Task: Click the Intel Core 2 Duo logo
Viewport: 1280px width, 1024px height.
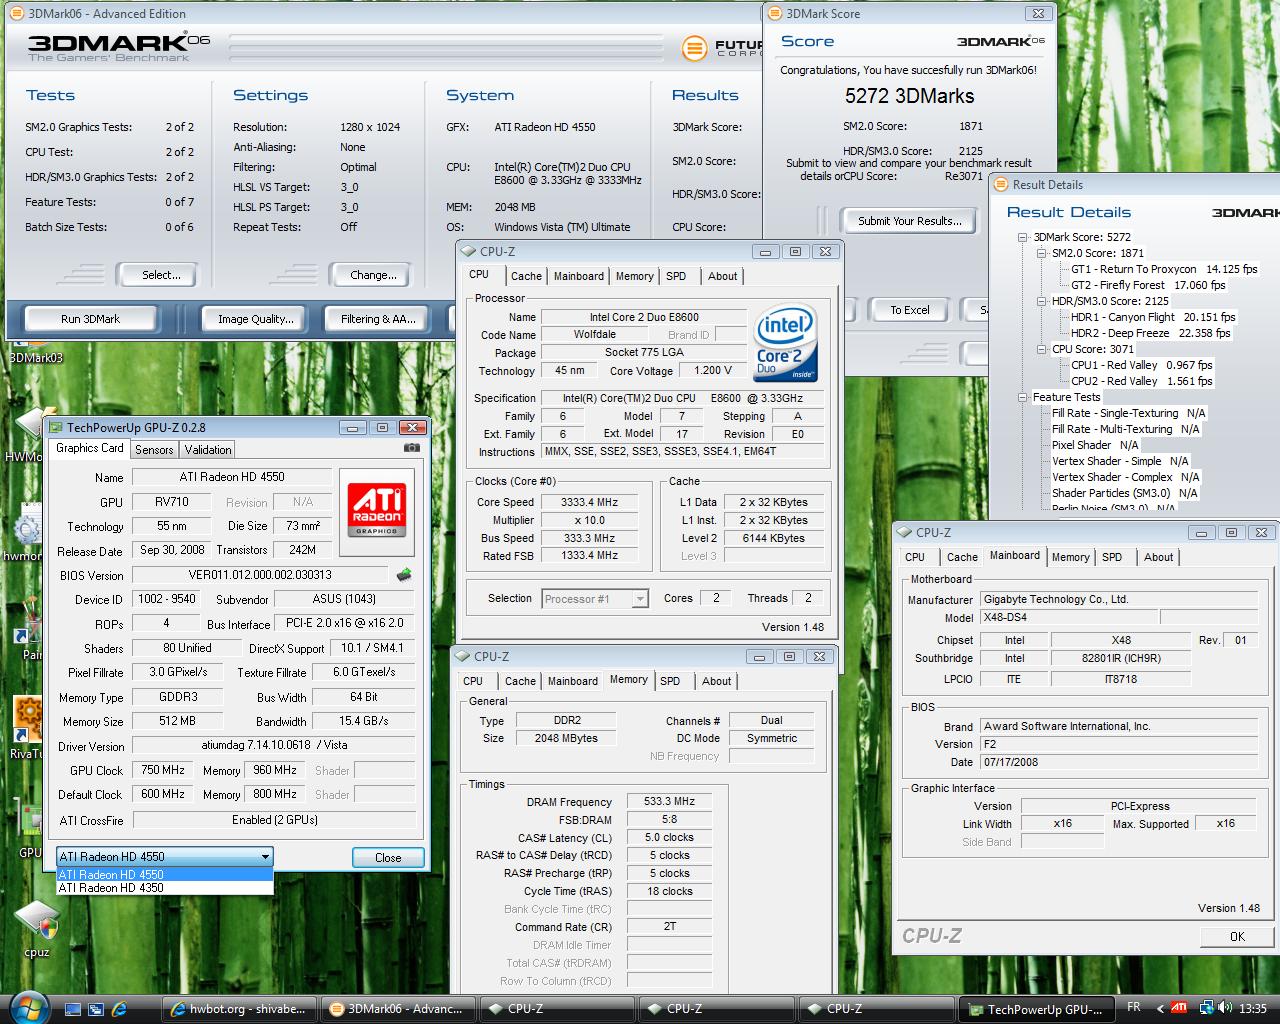Action: click(x=785, y=343)
